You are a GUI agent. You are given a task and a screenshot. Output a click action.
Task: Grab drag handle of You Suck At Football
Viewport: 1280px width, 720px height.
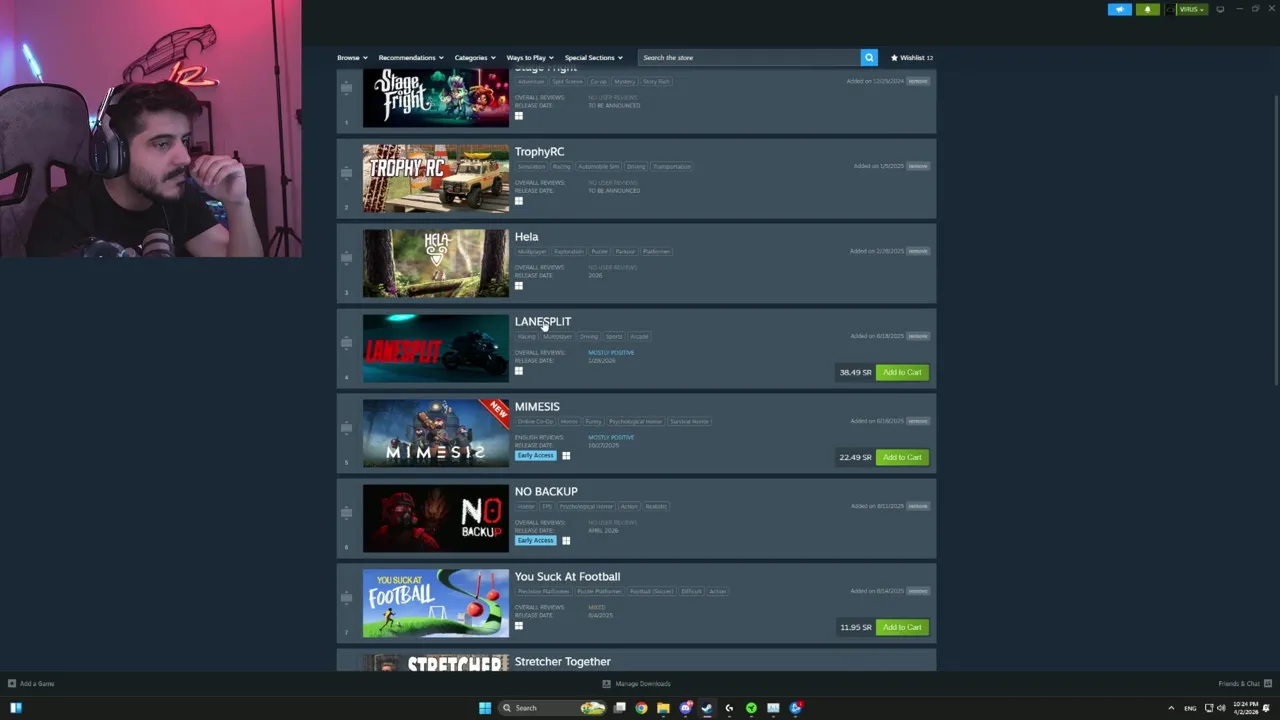coord(346,598)
